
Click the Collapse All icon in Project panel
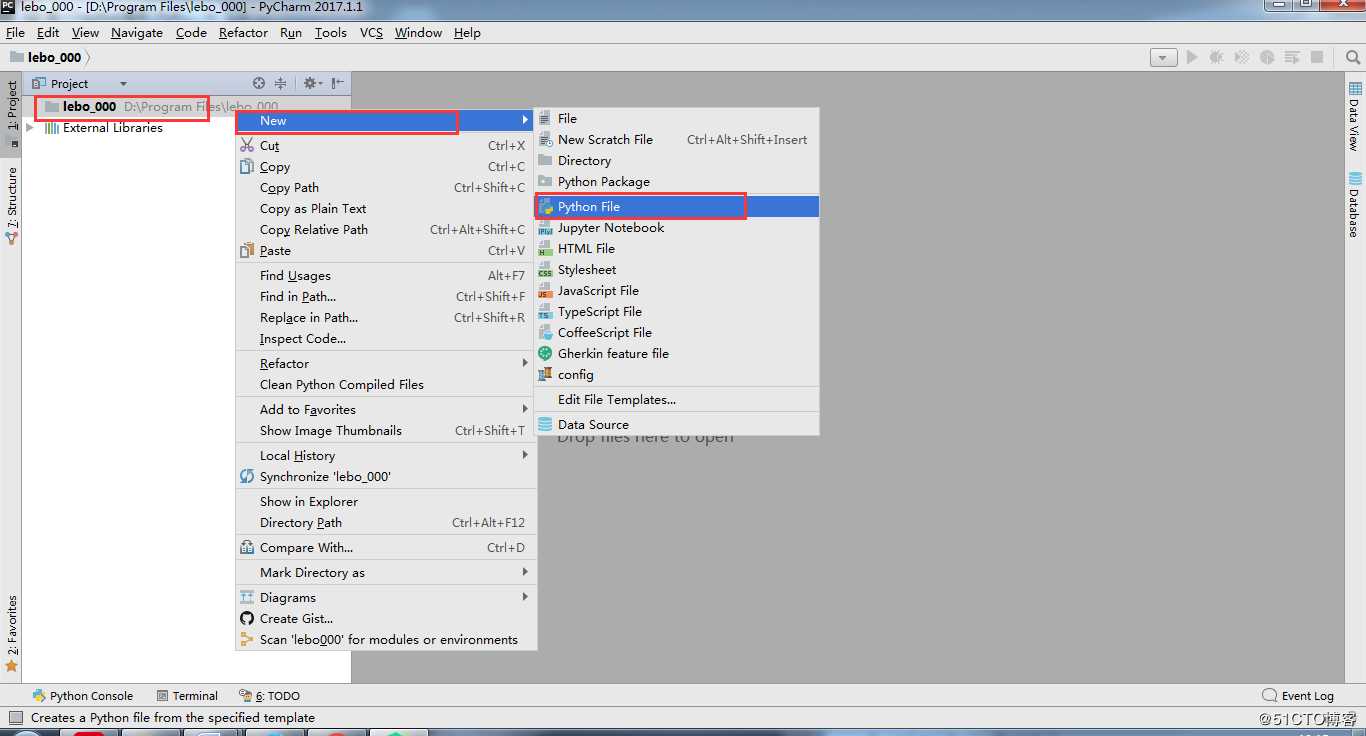tap(281, 83)
